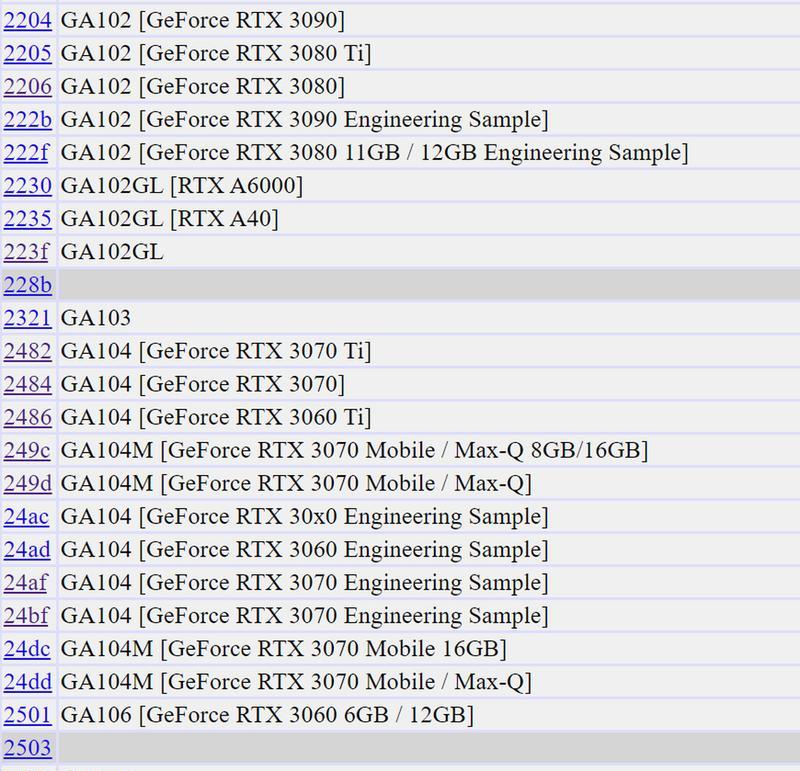Viewport: 800px width, 771px height.
Task: Select the 'GA103' device name
Action: pos(96,318)
